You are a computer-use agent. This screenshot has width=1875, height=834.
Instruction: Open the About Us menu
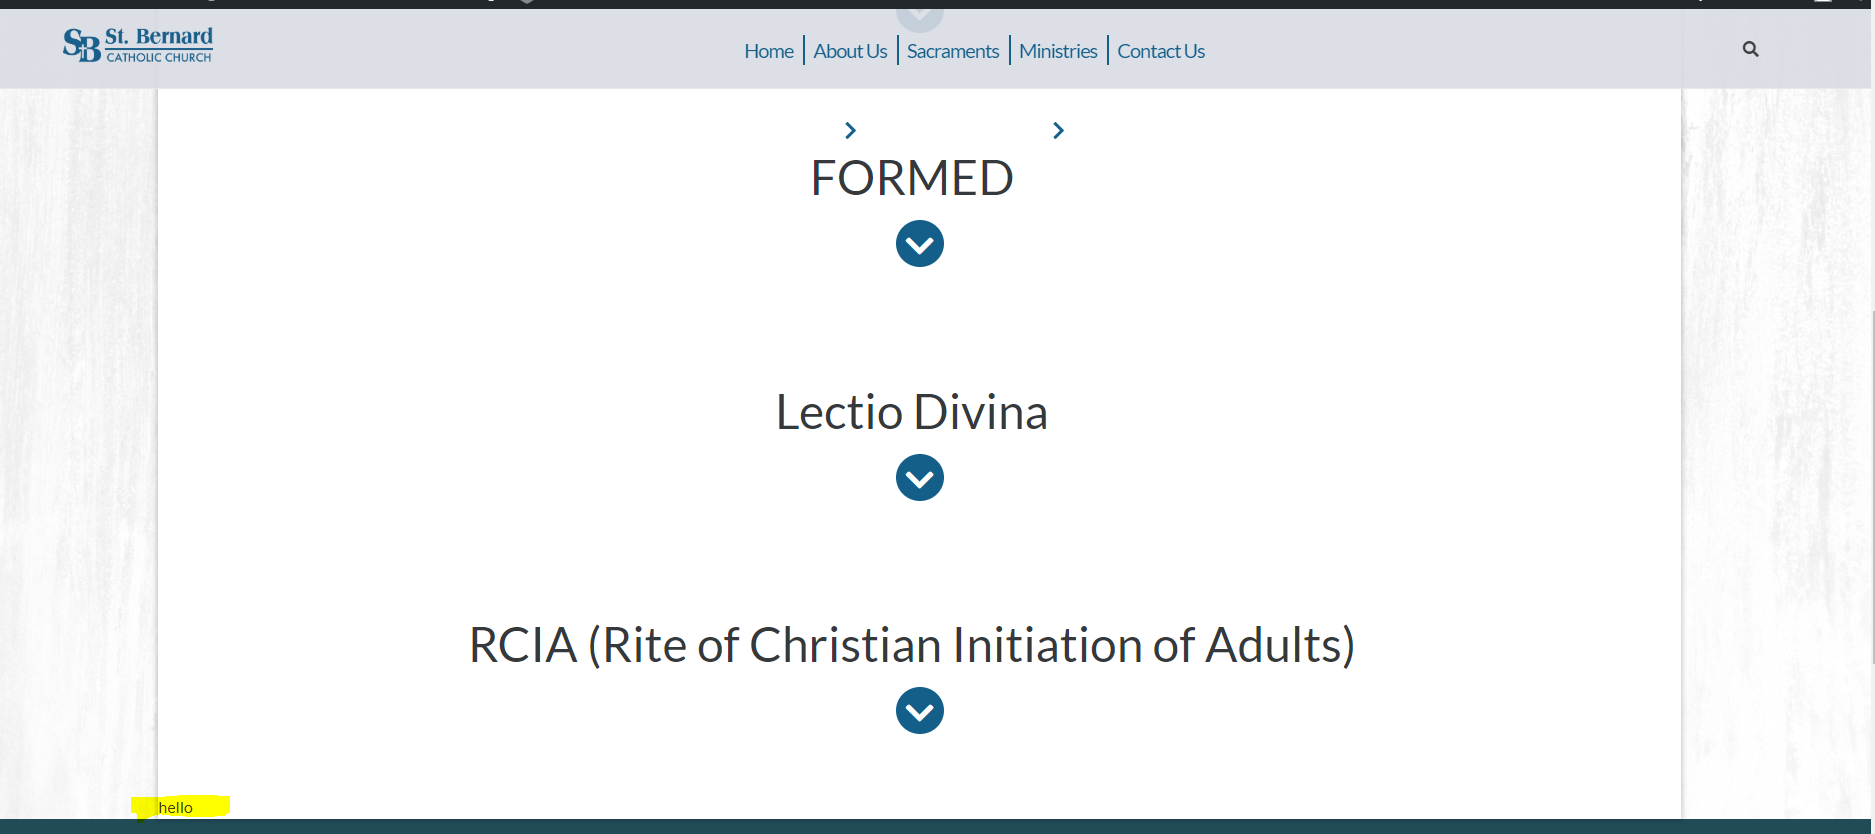click(x=850, y=51)
